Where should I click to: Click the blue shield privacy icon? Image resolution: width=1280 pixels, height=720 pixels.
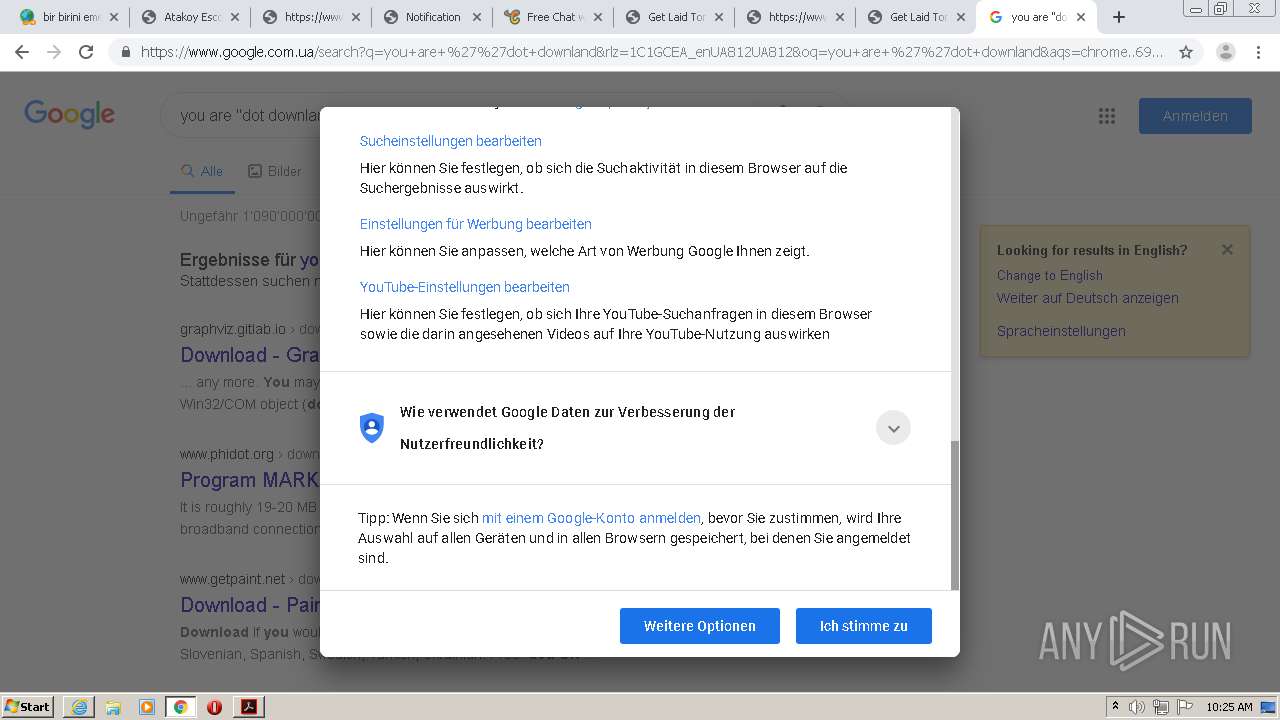click(372, 428)
